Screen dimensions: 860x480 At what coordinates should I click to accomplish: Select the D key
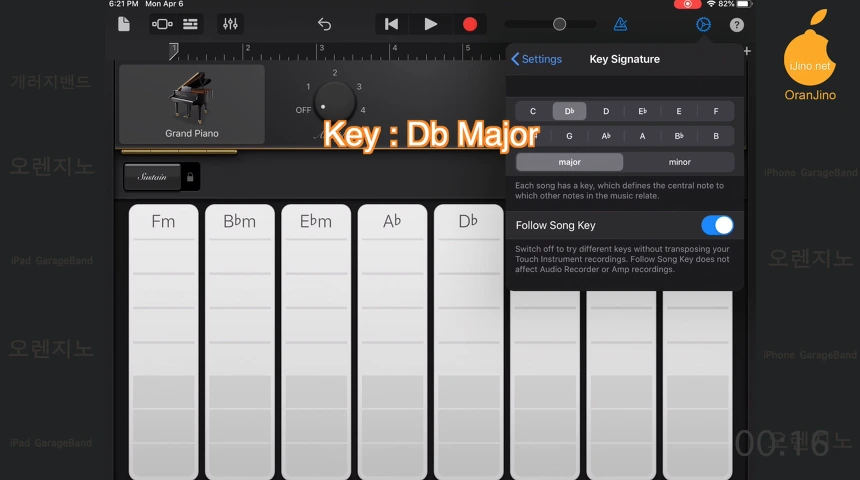[x=606, y=111]
